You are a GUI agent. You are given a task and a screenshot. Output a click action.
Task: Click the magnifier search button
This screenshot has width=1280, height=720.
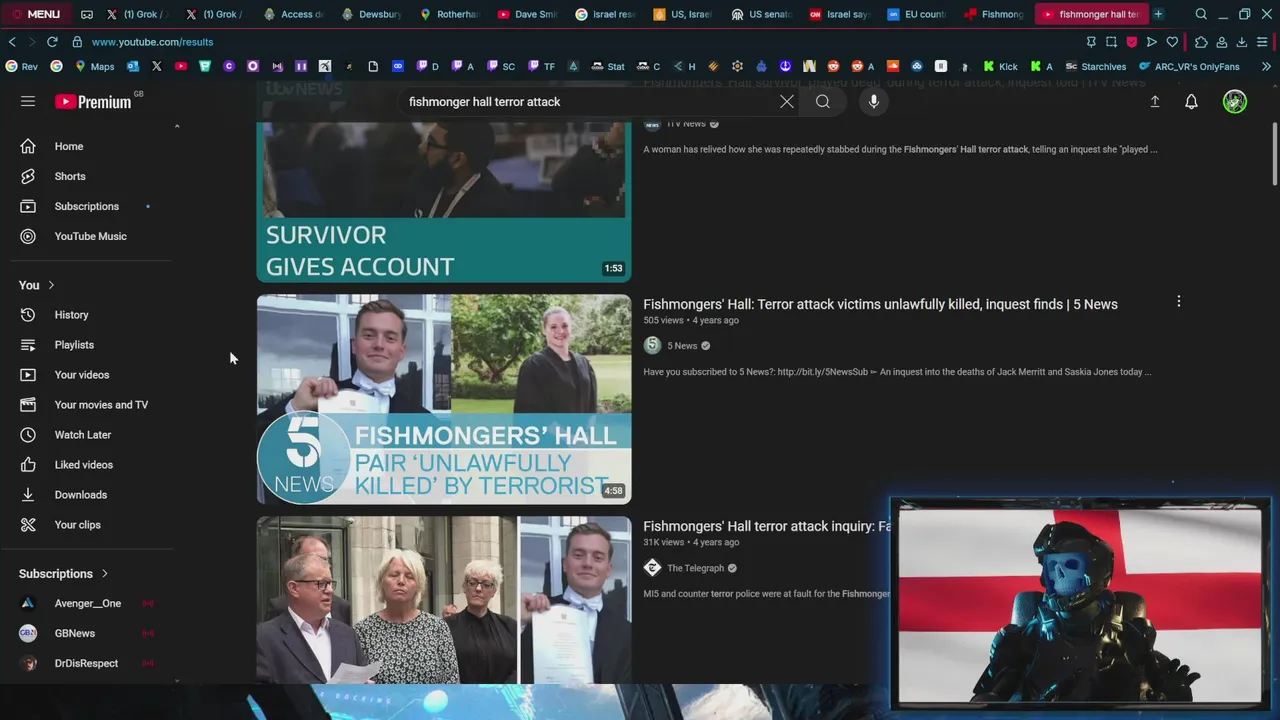[x=823, y=101]
